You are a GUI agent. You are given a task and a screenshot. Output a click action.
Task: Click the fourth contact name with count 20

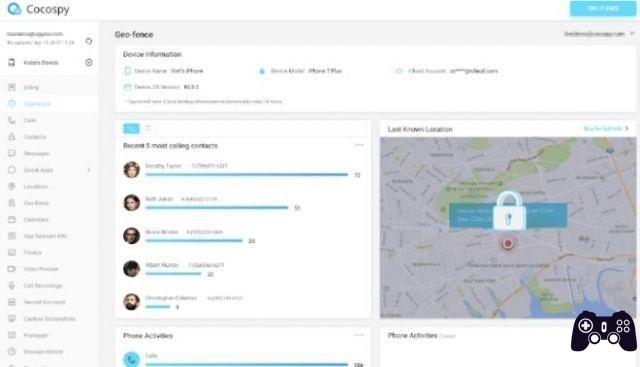(x=162, y=265)
